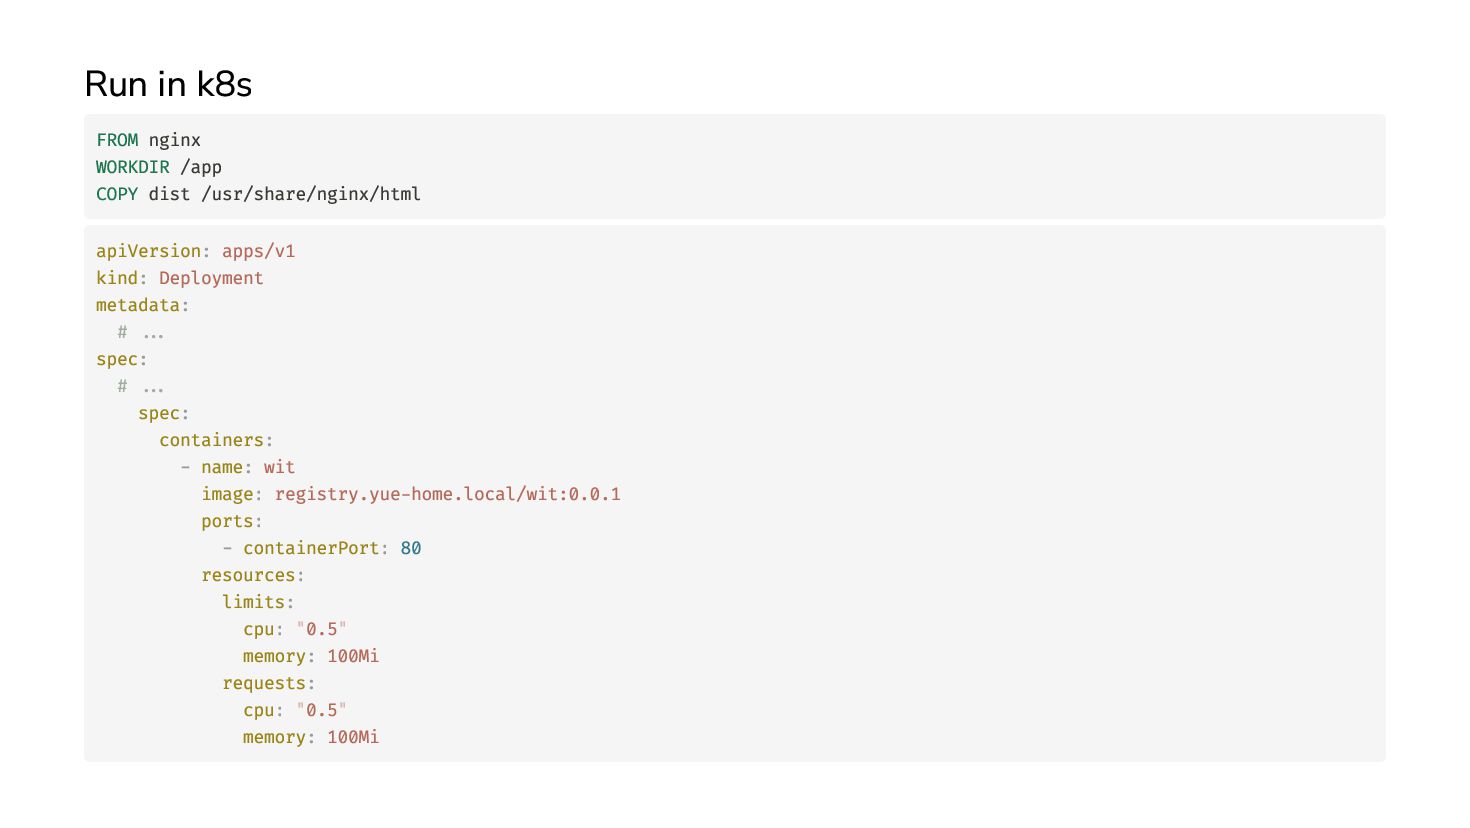Click the memory value under requests
This screenshot has width=1470, height=828.
pyautogui.click(x=353, y=737)
